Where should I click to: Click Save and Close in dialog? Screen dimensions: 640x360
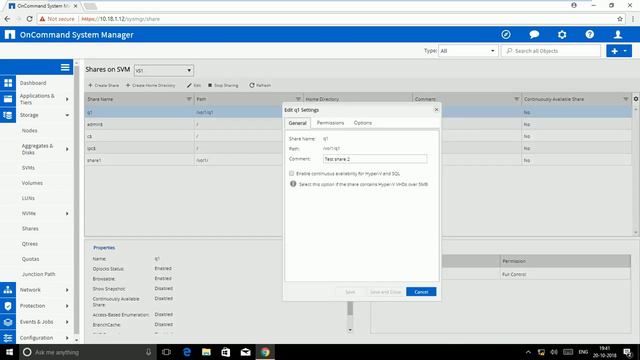(385, 292)
